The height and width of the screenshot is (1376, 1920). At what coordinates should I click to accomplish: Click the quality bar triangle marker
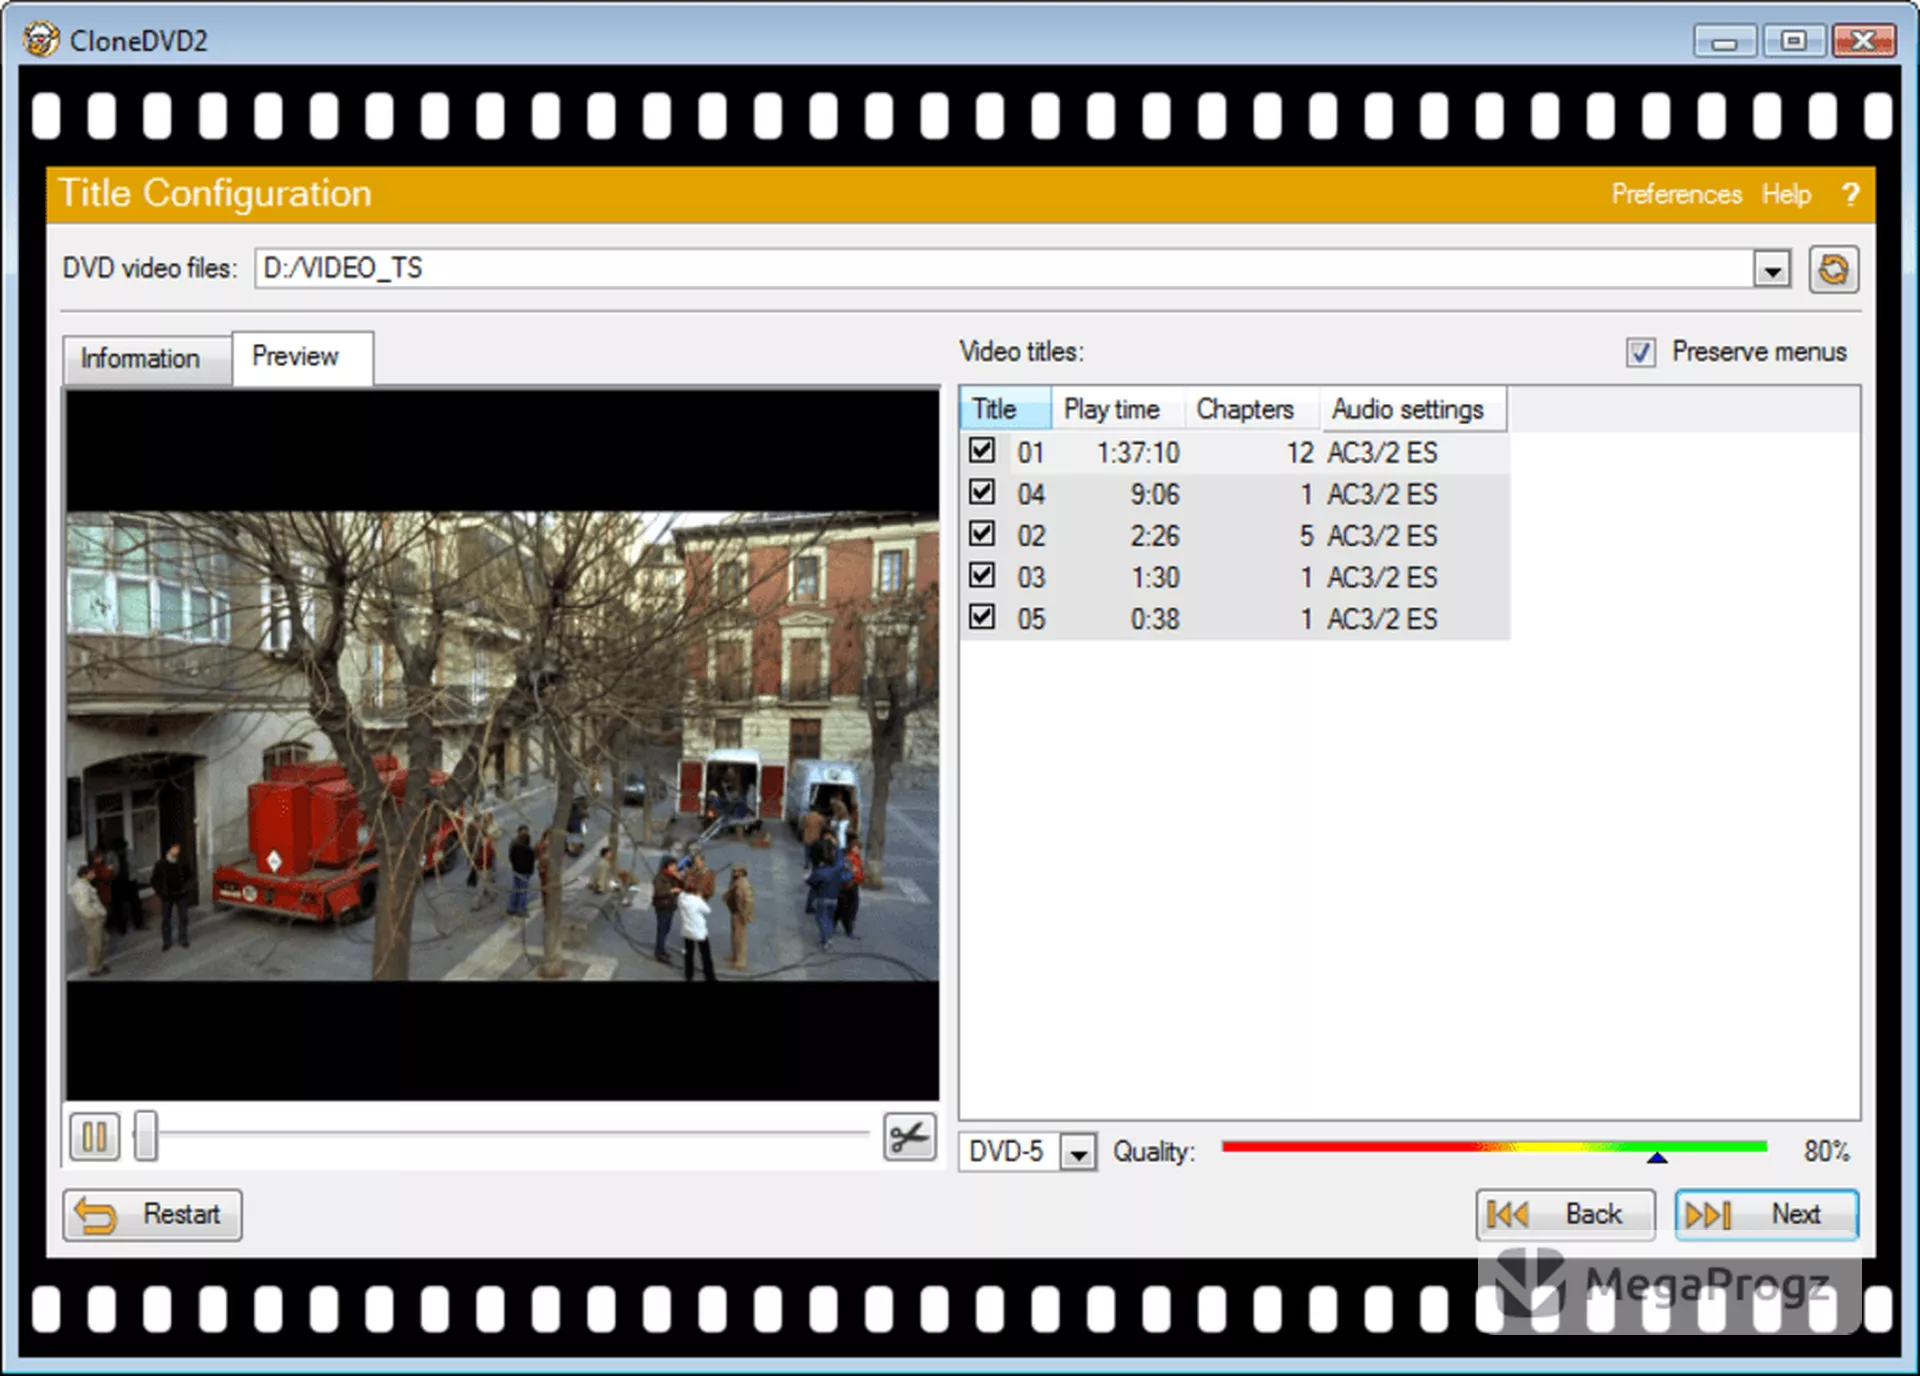point(1657,1157)
